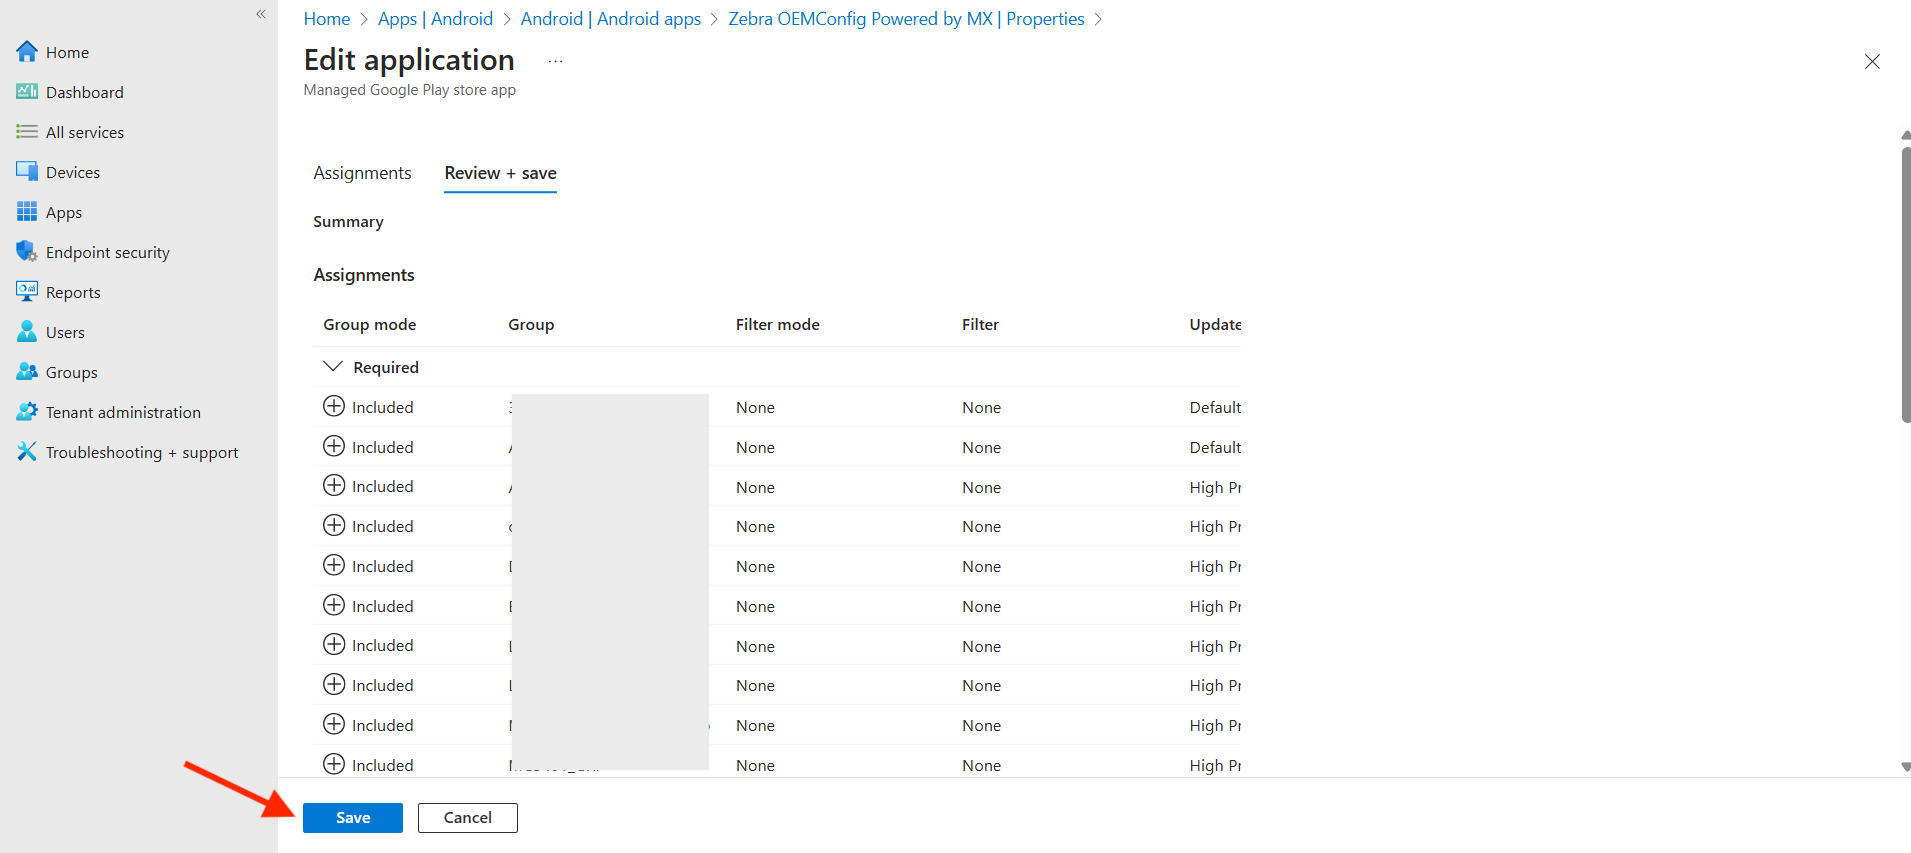Open Endpoint security shield icon
This screenshot has width=1911, height=853.
27,252
